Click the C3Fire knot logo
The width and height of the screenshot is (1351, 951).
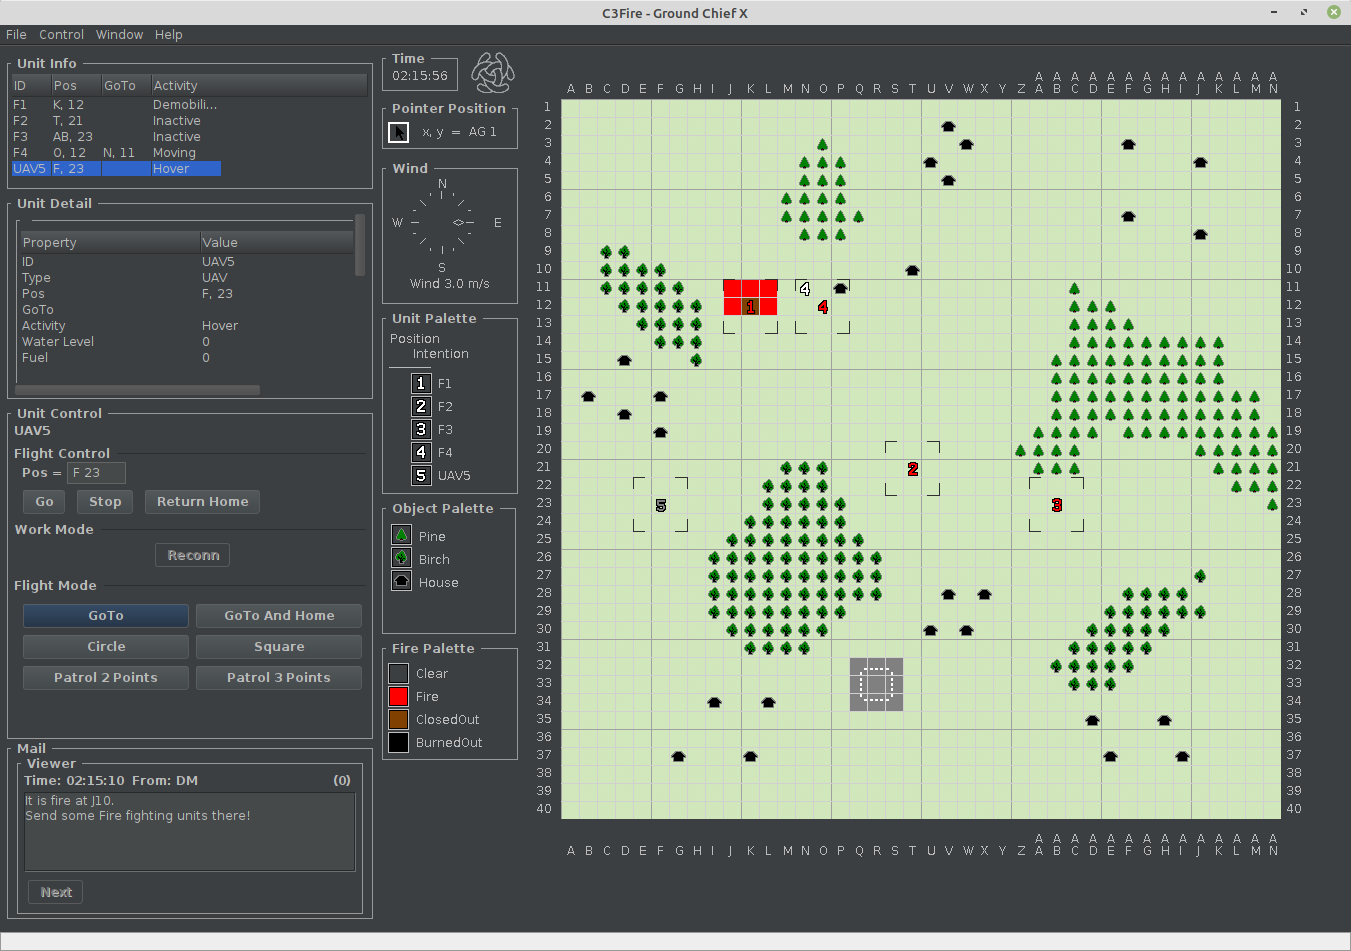(x=493, y=73)
